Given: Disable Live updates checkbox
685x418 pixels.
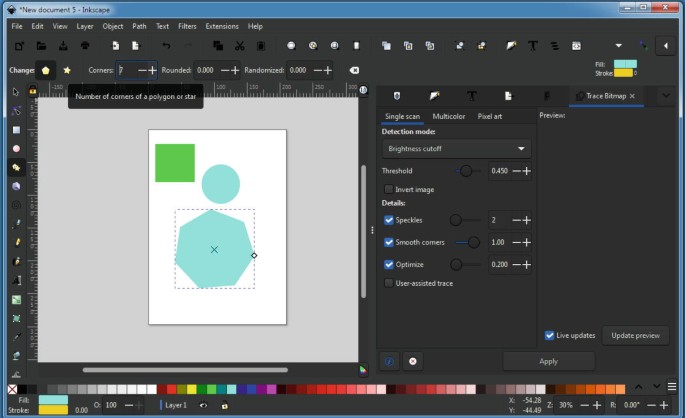Looking at the screenshot, I should point(550,335).
